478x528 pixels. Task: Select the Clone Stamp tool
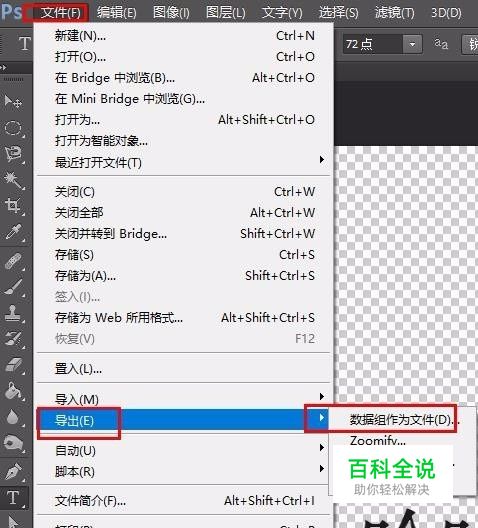[x=13, y=313]
